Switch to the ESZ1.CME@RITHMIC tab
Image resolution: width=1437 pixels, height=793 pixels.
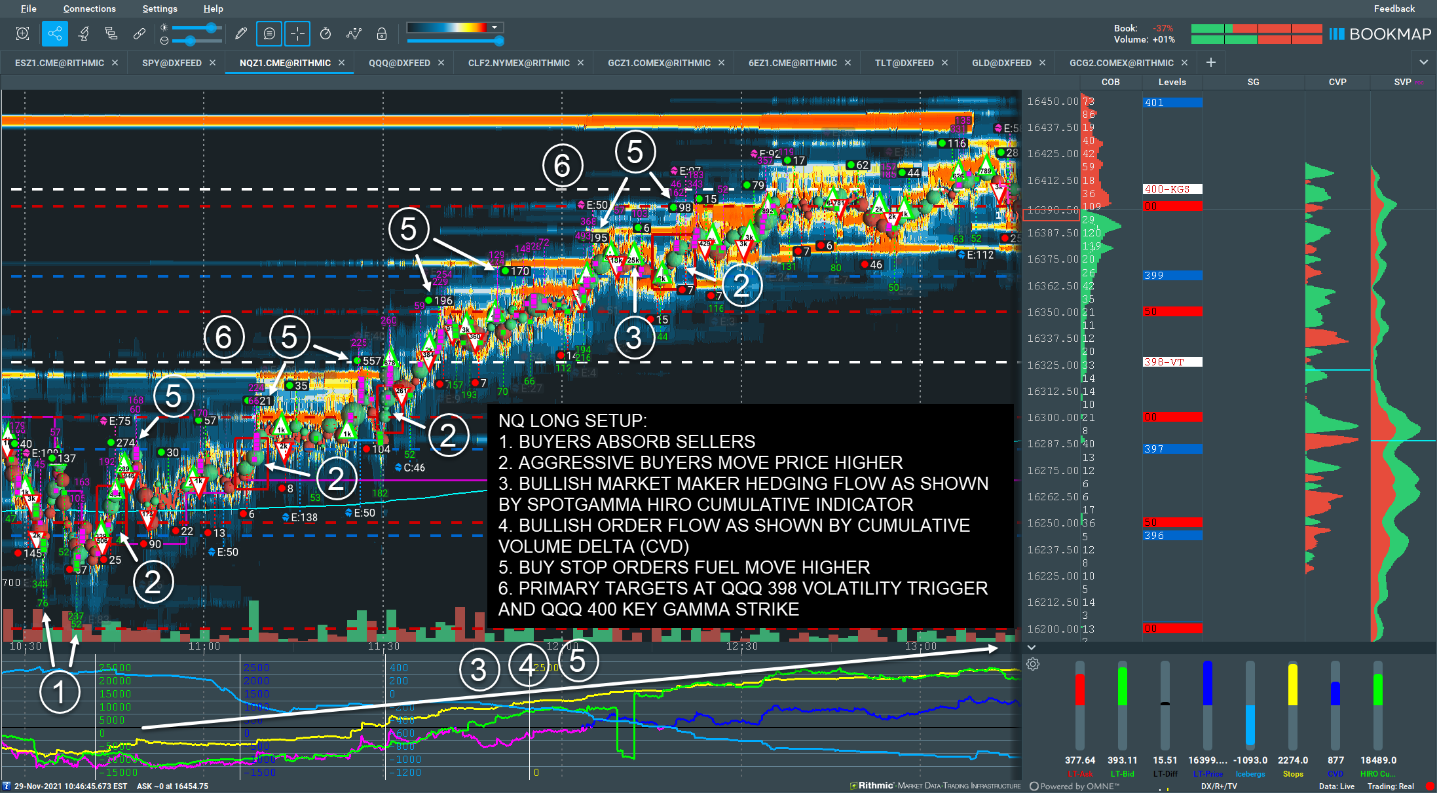click(59, 63)
